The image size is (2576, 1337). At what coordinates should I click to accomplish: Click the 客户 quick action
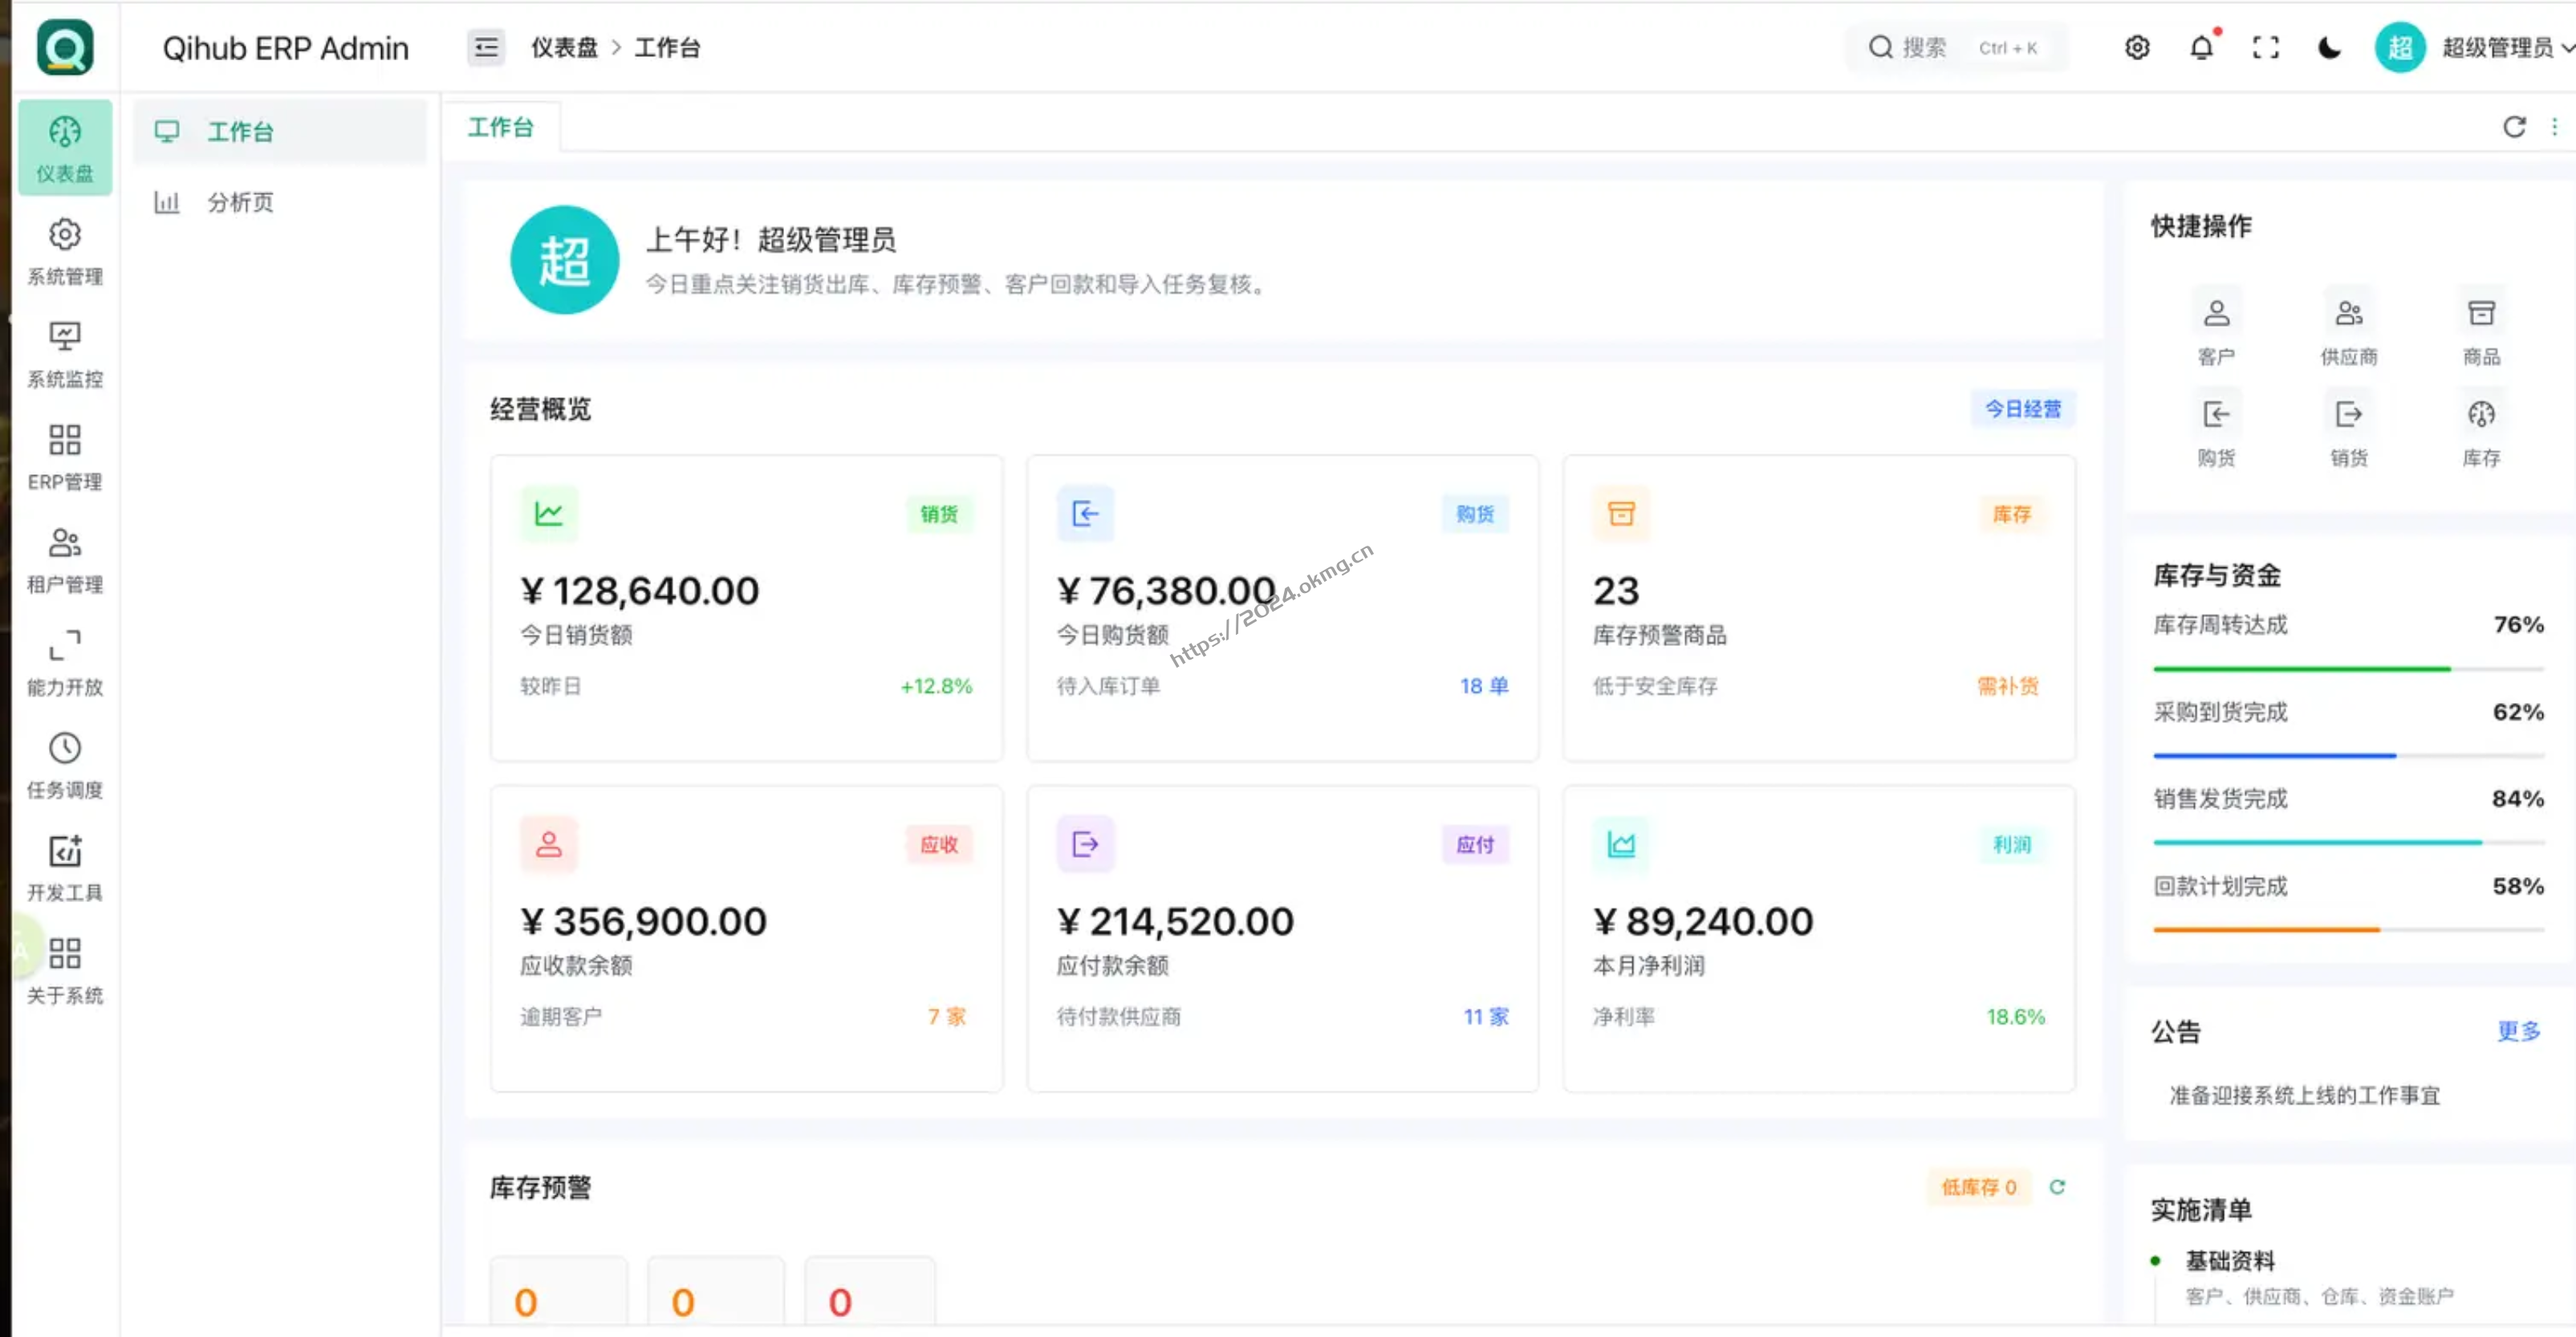[2216, 329]
